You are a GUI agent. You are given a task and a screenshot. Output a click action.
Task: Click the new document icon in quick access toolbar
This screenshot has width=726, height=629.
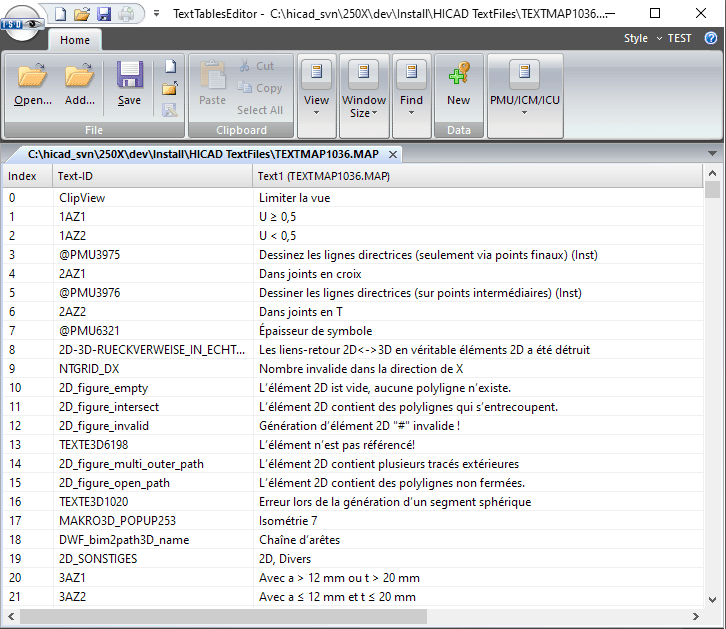coord(60,14)
